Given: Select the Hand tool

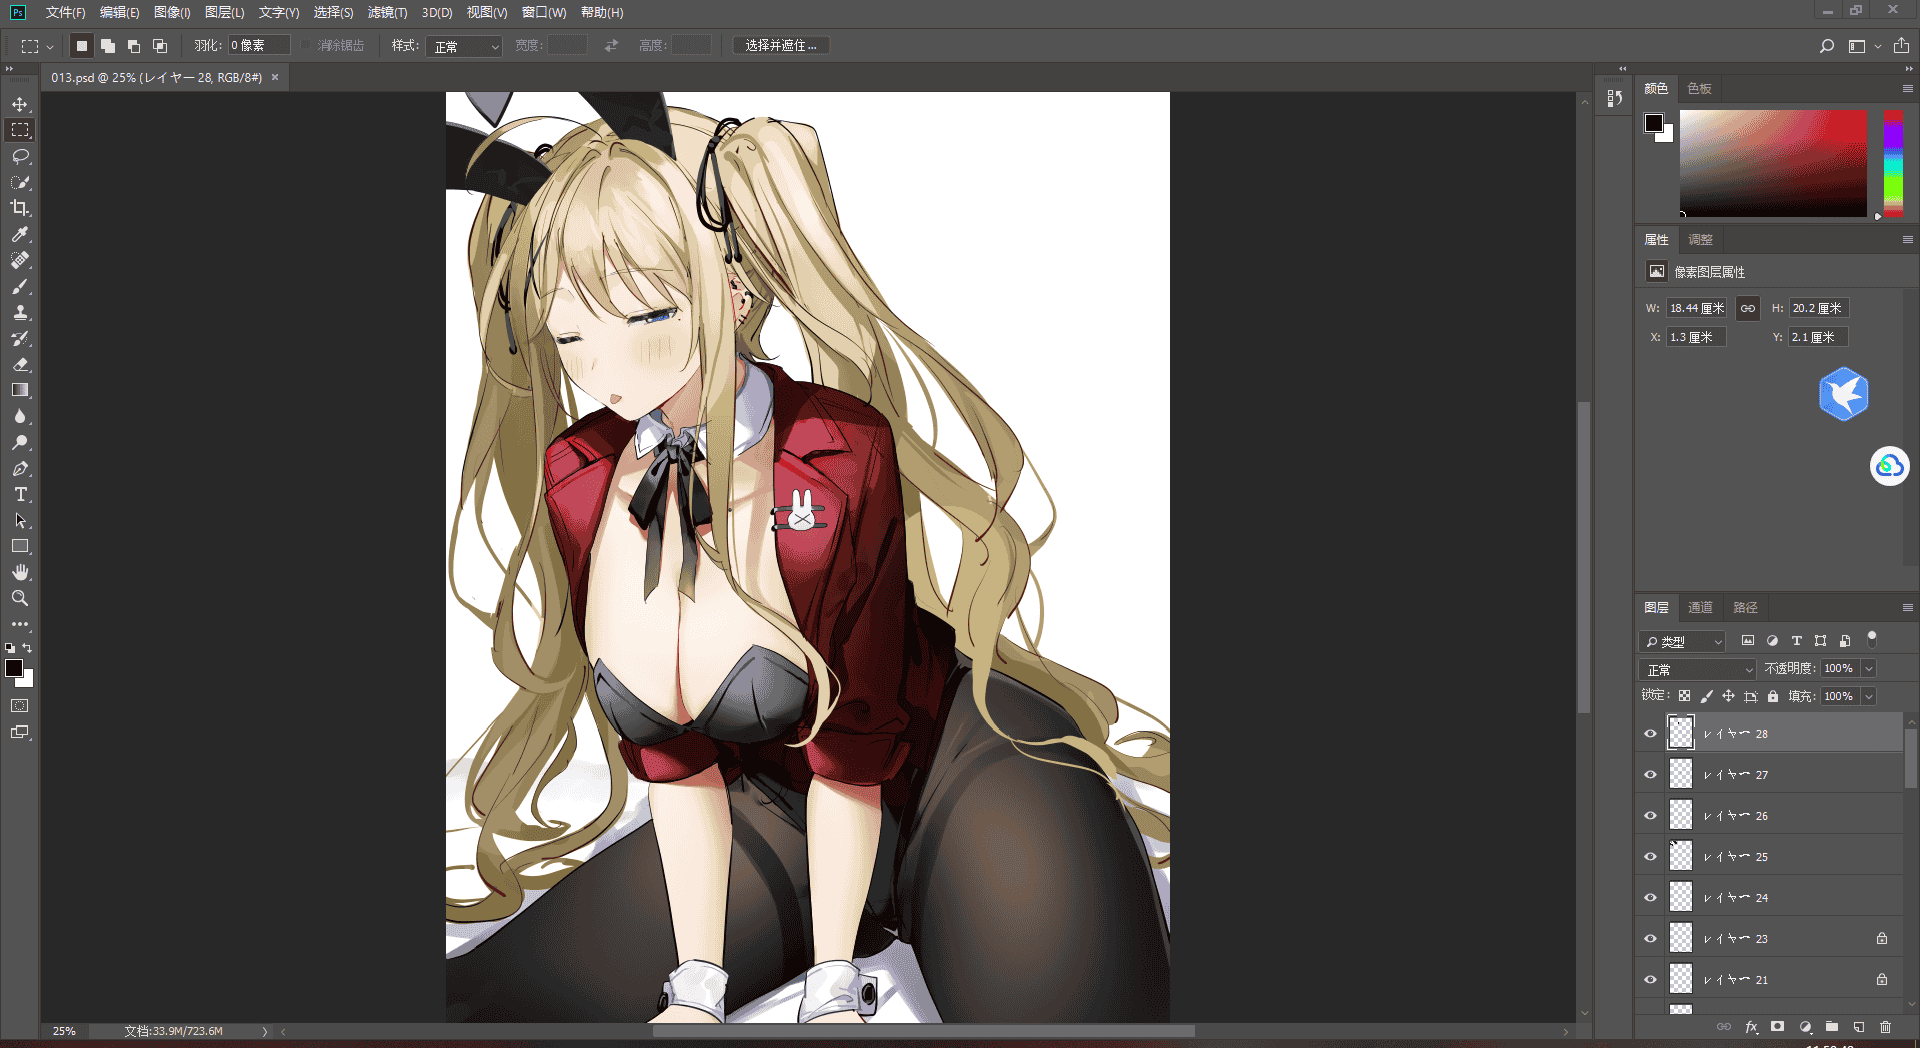Looking at the screenshot, I should 20,572.
